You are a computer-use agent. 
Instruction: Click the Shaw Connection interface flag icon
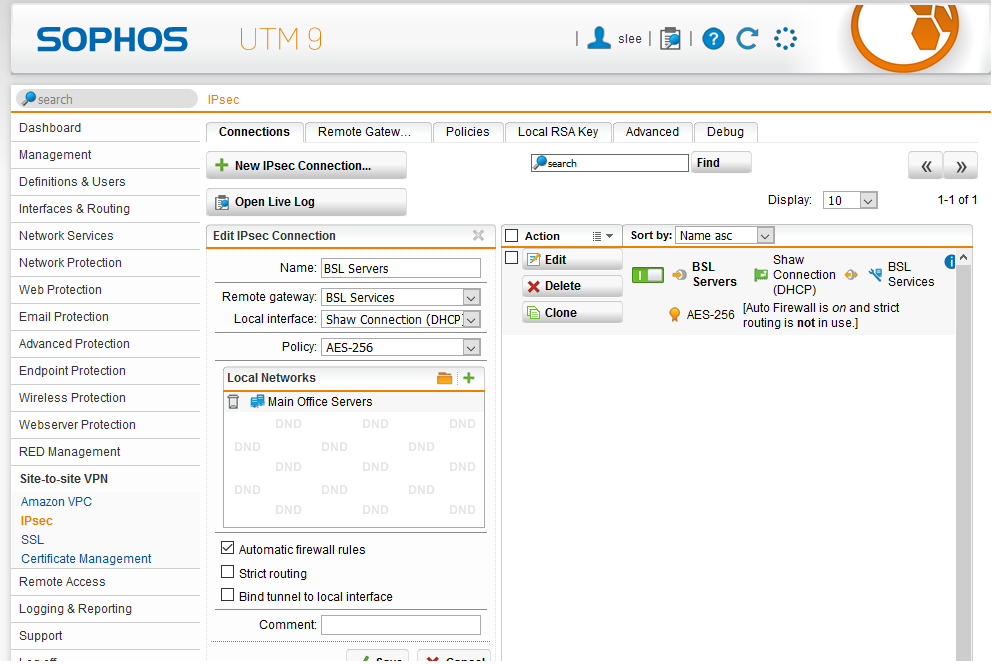click(x=761, y=274)
